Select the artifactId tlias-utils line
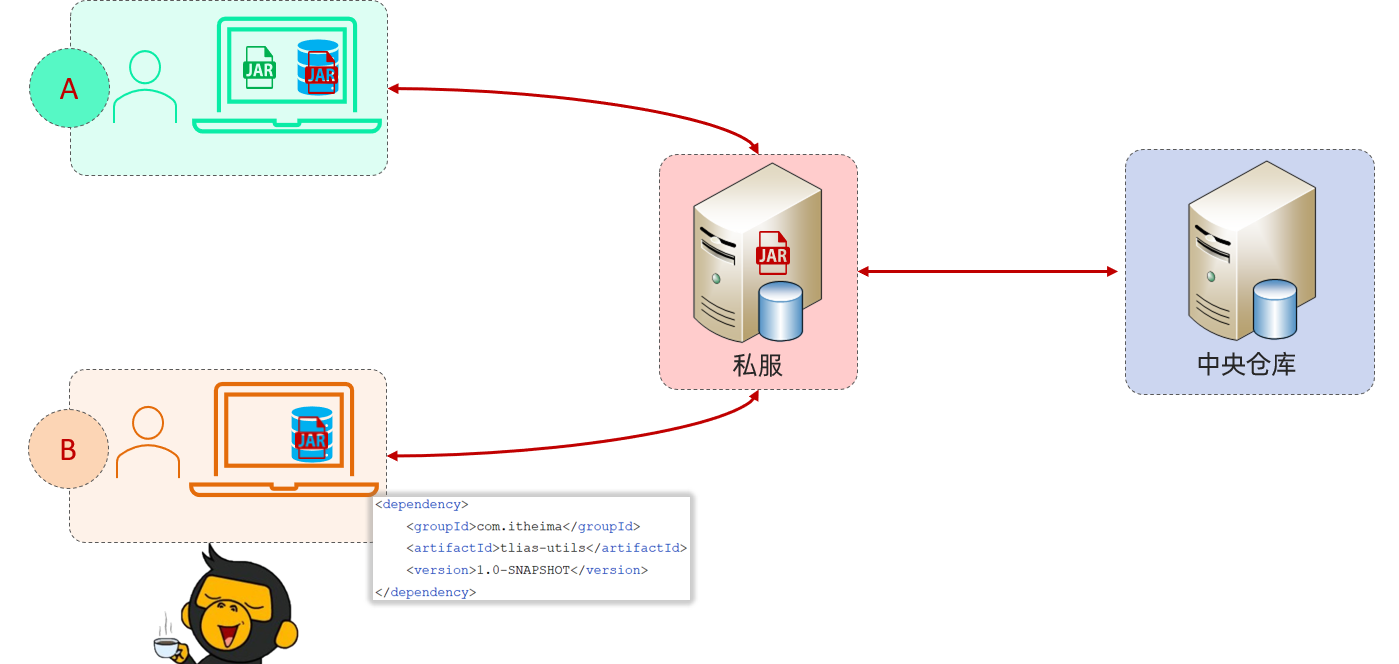This screenshot has height=664, width=1399. coord(546,548)
